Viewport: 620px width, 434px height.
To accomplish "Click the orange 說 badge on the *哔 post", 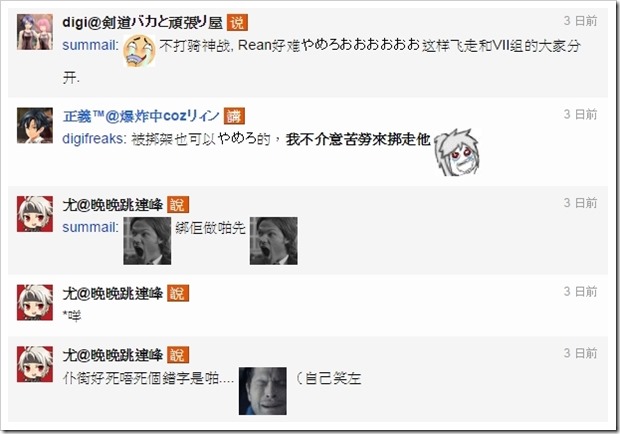I will coord(178,293).
